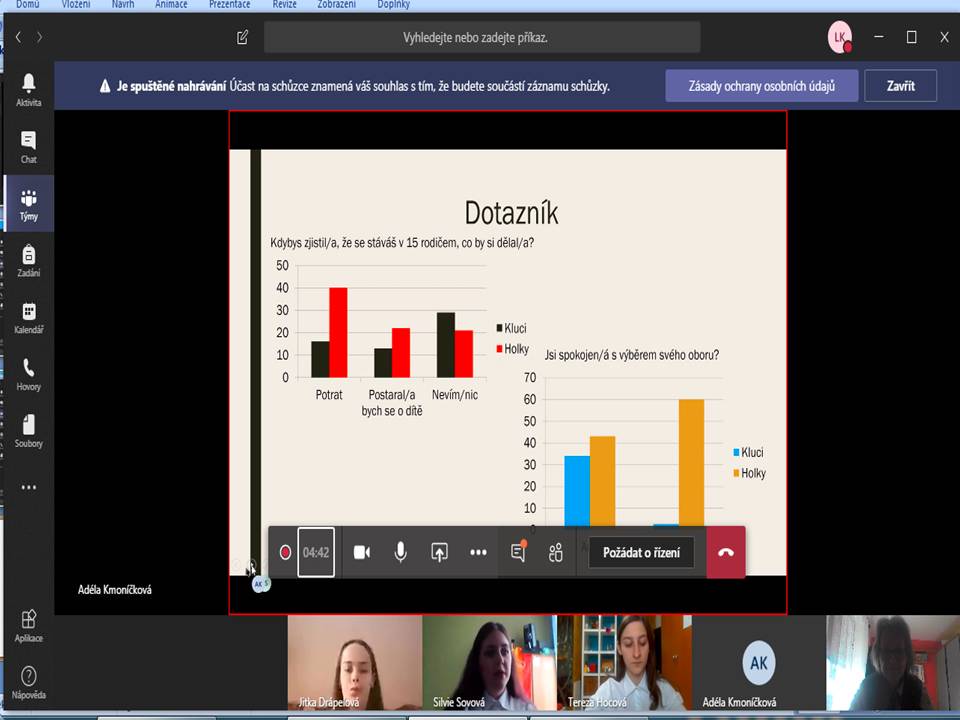Open Nápověda help icon
This screenshot has width=960, height=720.
coord(28,681)
